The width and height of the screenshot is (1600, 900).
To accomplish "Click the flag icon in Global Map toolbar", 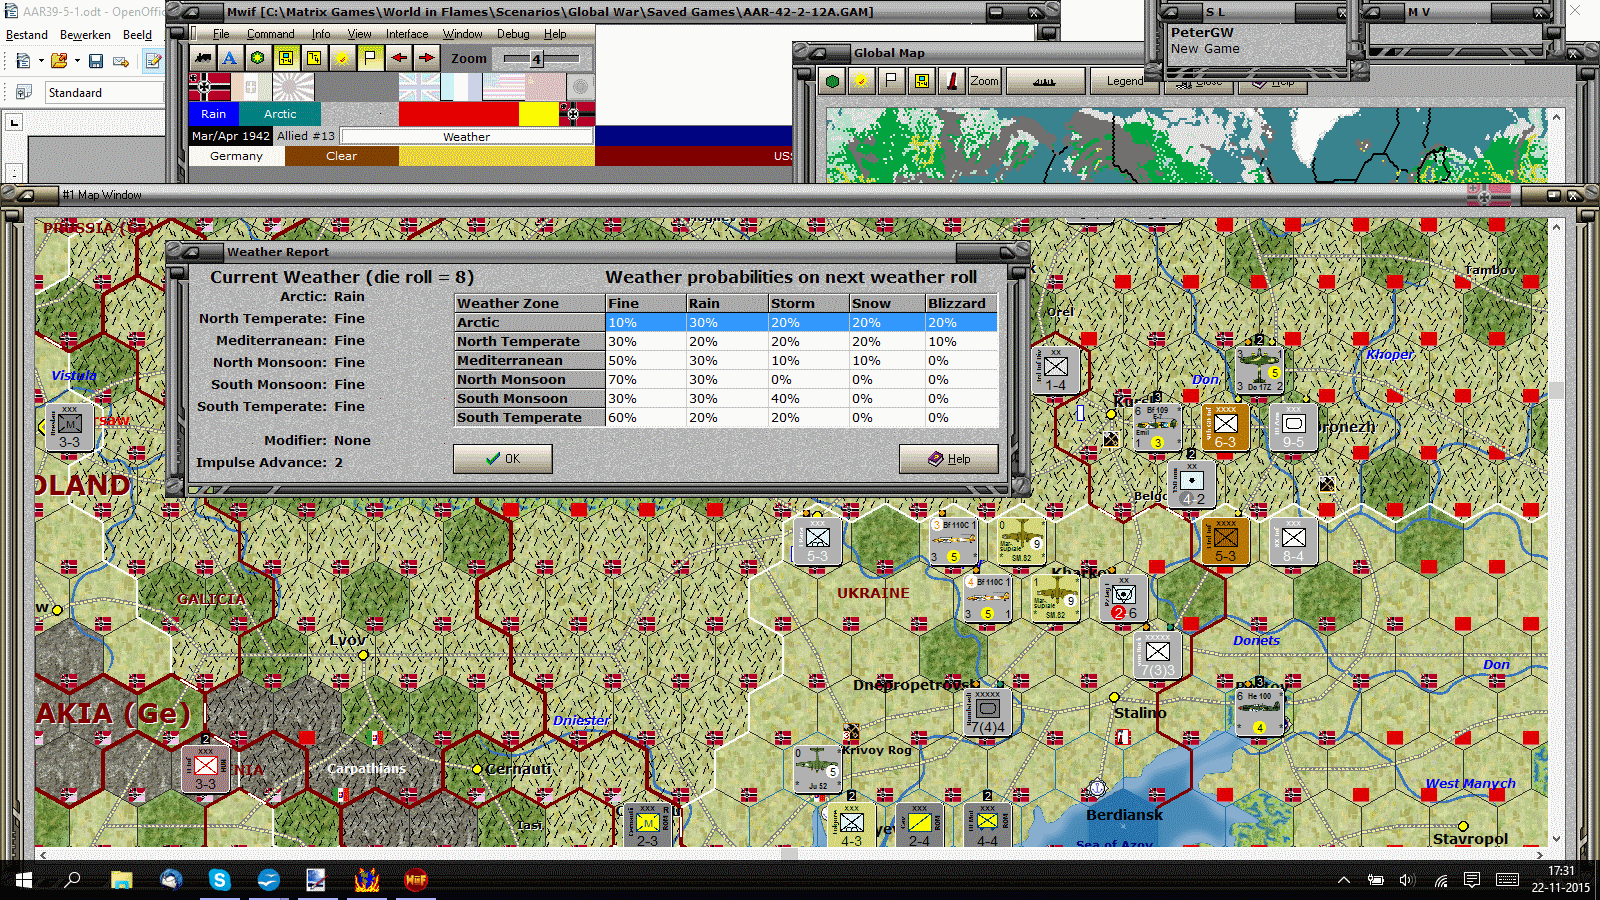I will 891,81.
